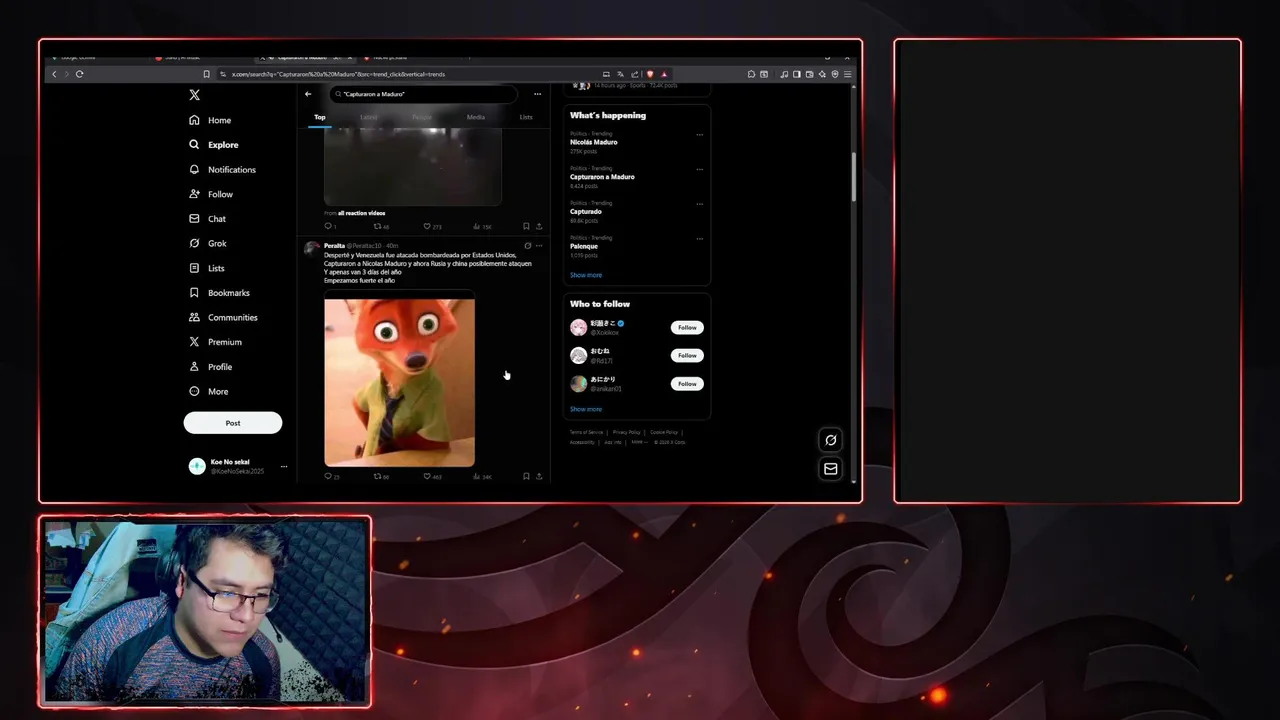Click the page's vertical scrollbar thumb
This screenshot has width=1280, height=720.
853,177
